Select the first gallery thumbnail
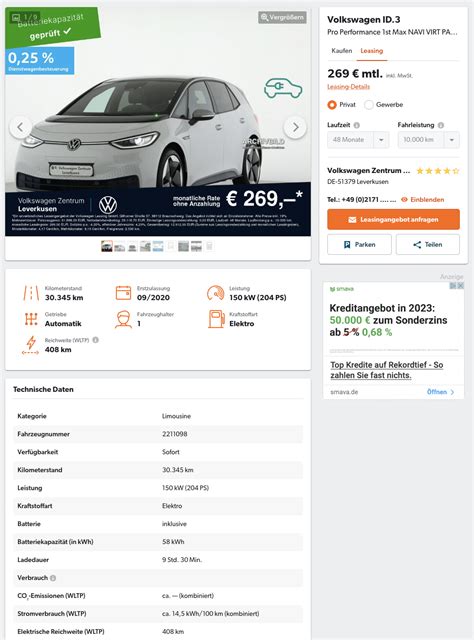This screenshot has height=640, width=474. 107,246
